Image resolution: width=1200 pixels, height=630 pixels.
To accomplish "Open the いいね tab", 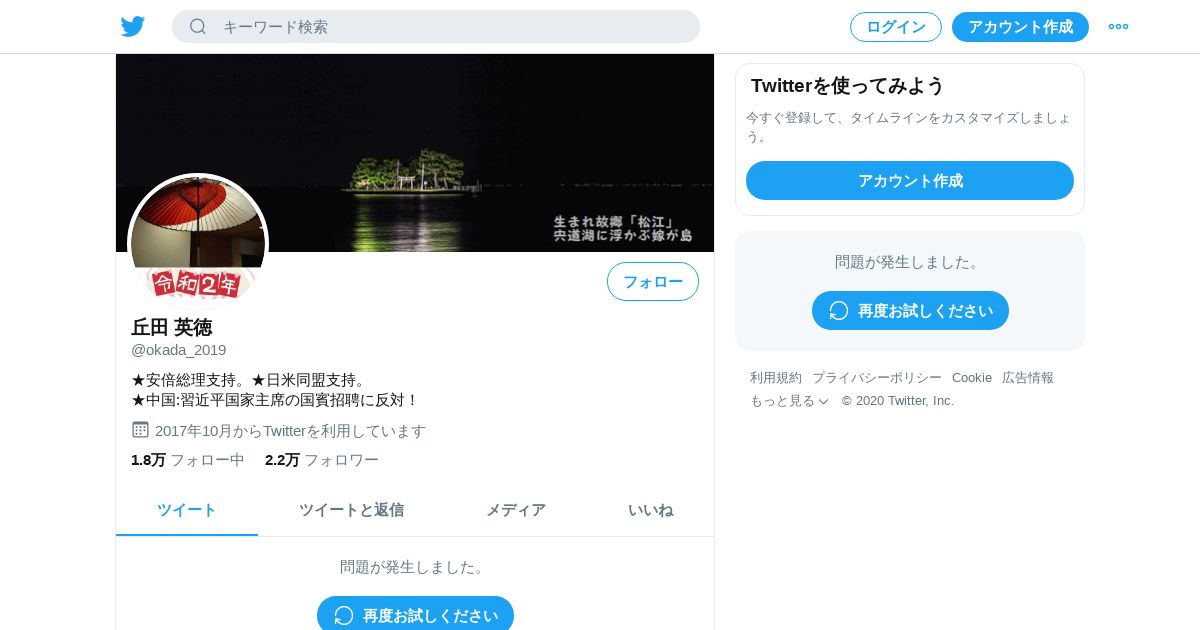I will pyautogui.click(x=651, y=510).
